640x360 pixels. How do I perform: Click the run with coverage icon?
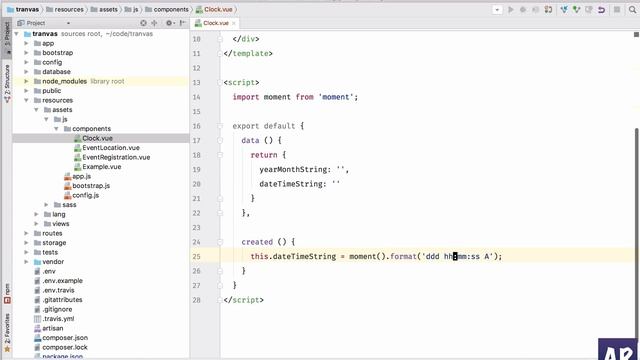(535, 9)
